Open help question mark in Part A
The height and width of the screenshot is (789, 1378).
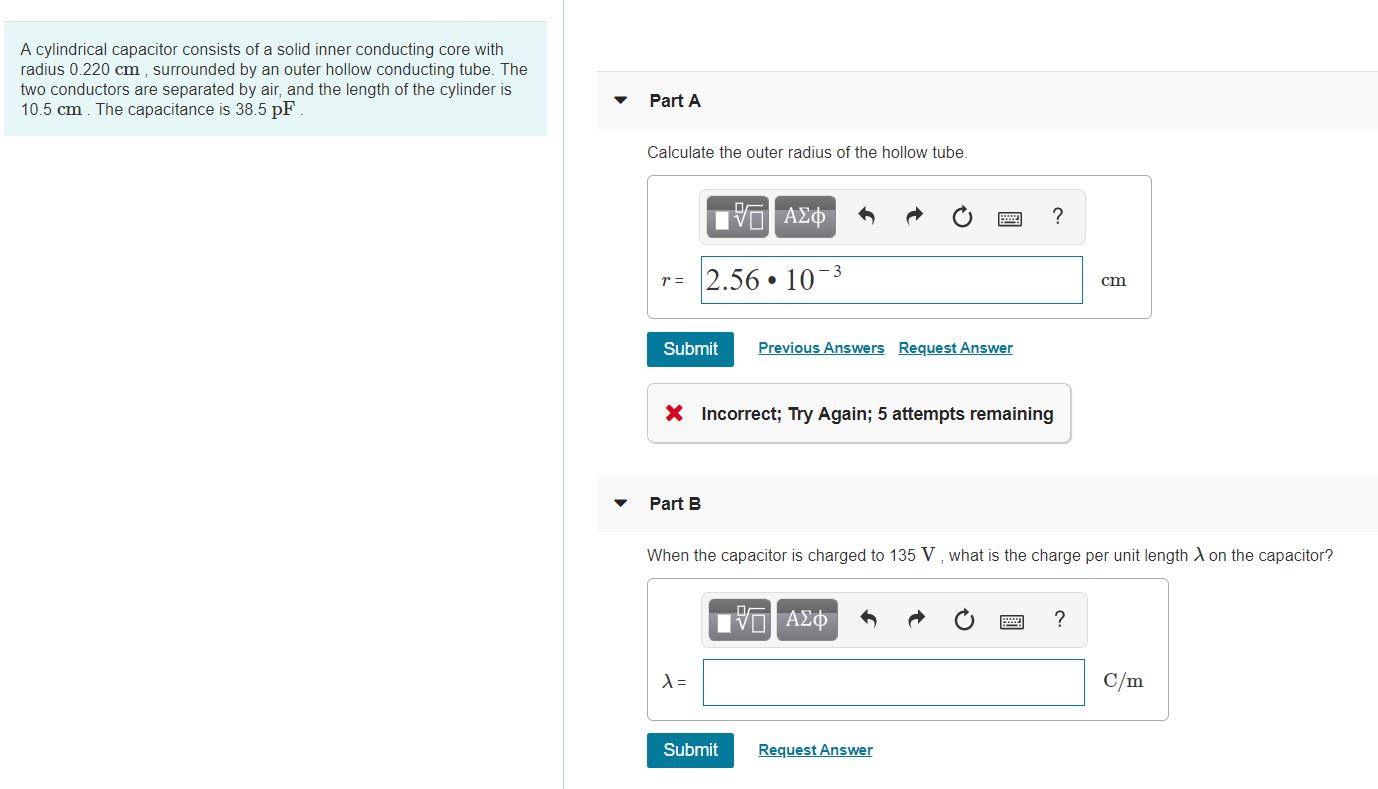point(1058,216)
